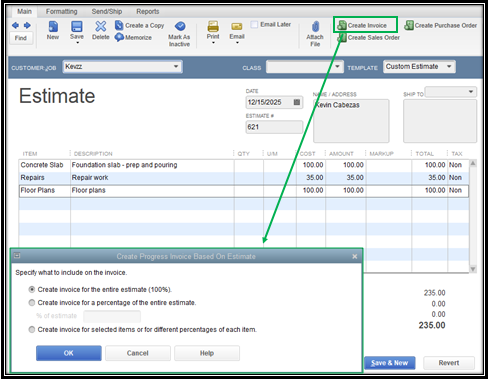Click the Markup column header
489x381 pixels.
tap(381, 154)
